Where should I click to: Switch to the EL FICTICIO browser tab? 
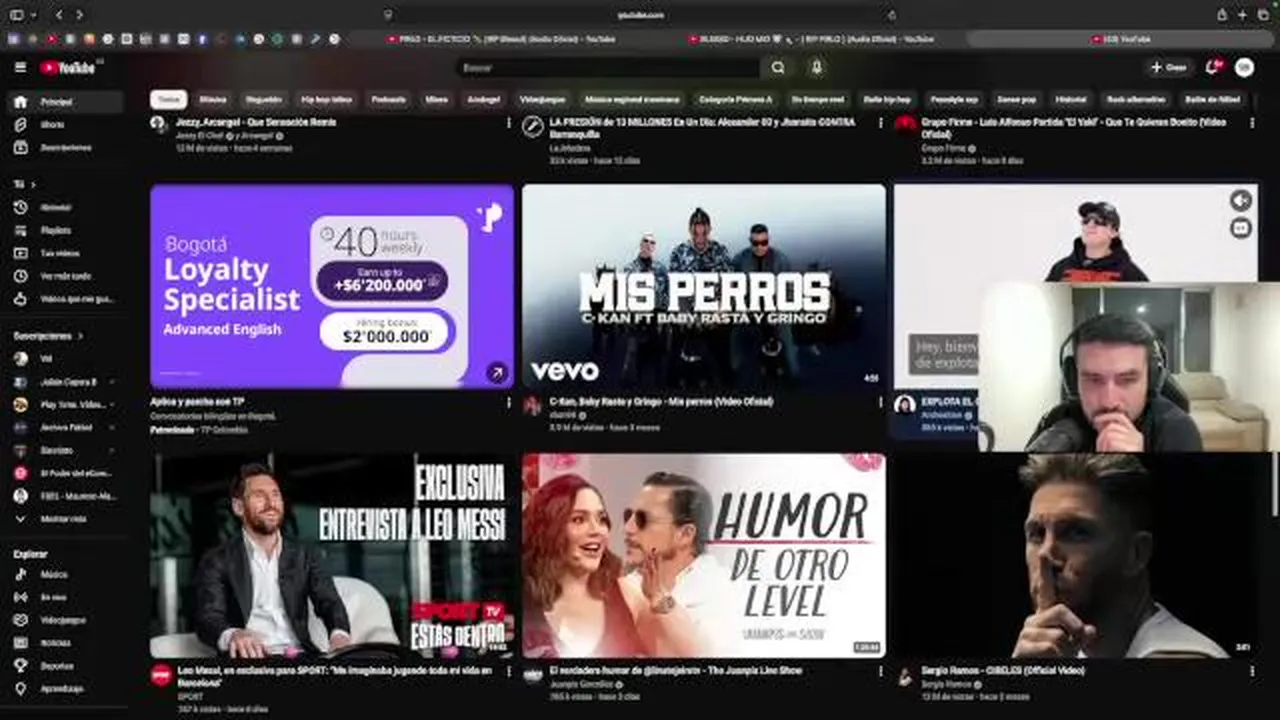coord(501,39)
